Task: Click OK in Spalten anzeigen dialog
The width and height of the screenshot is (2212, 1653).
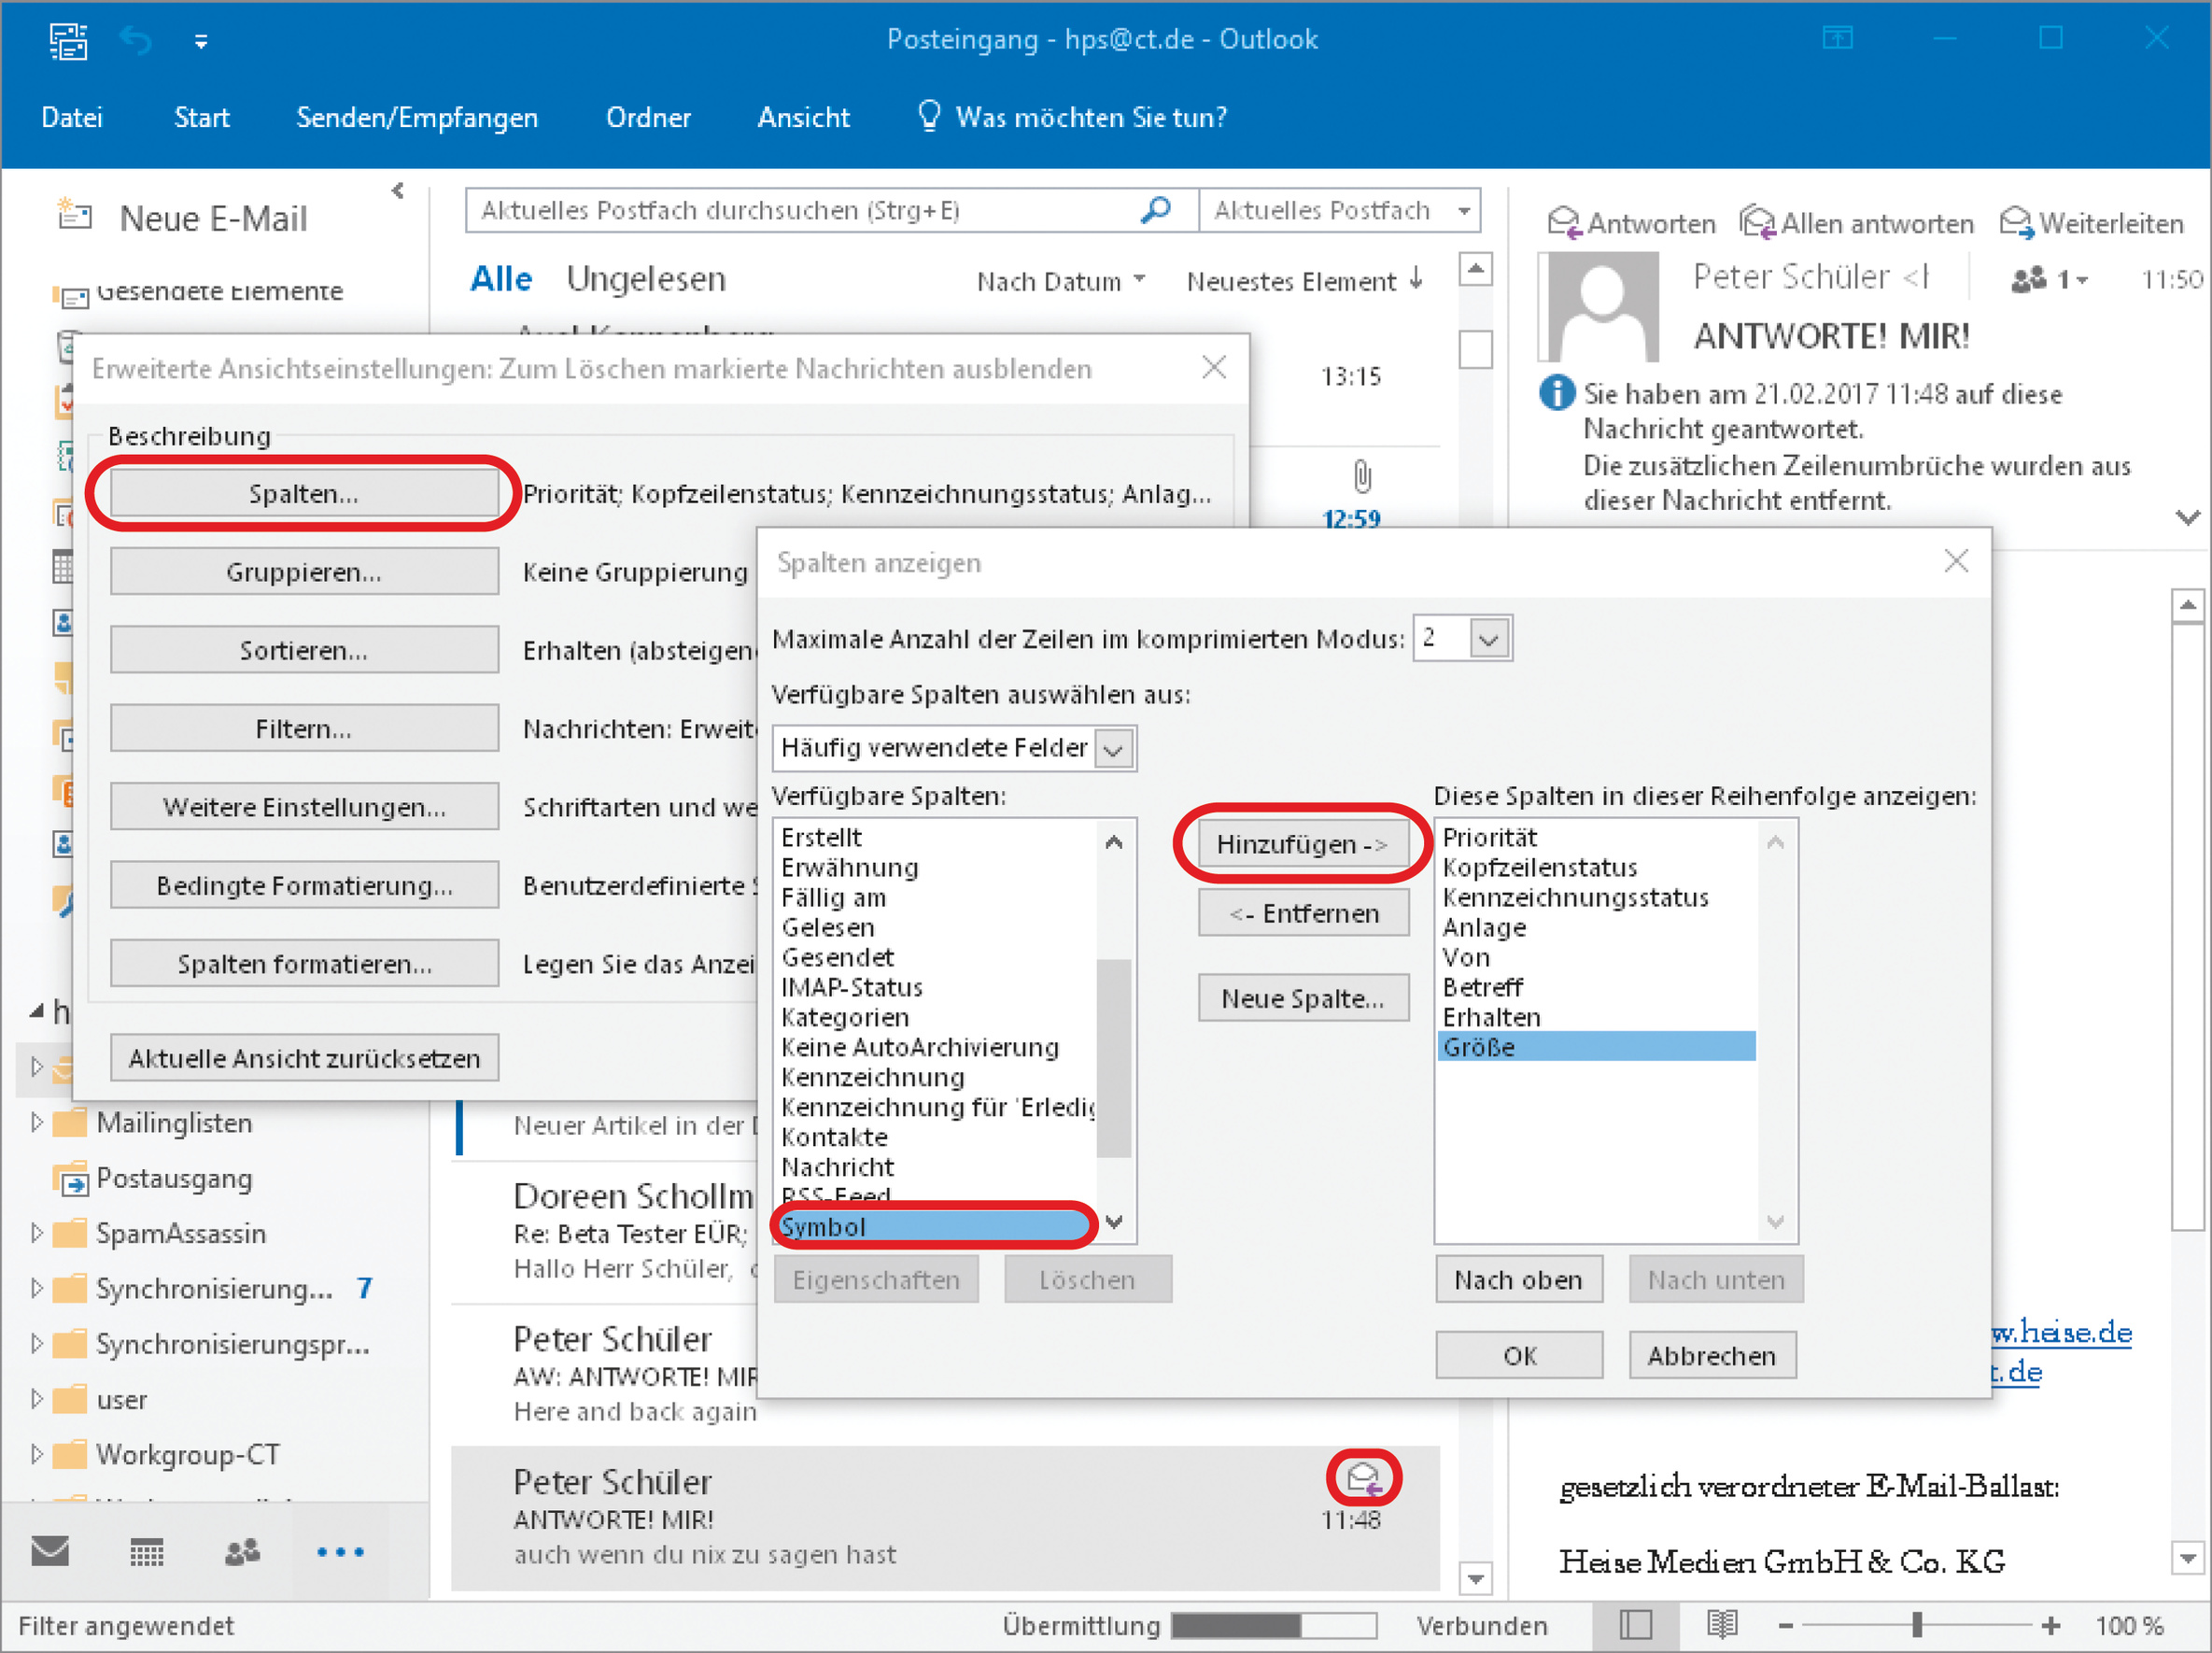Action: 1518,1355
